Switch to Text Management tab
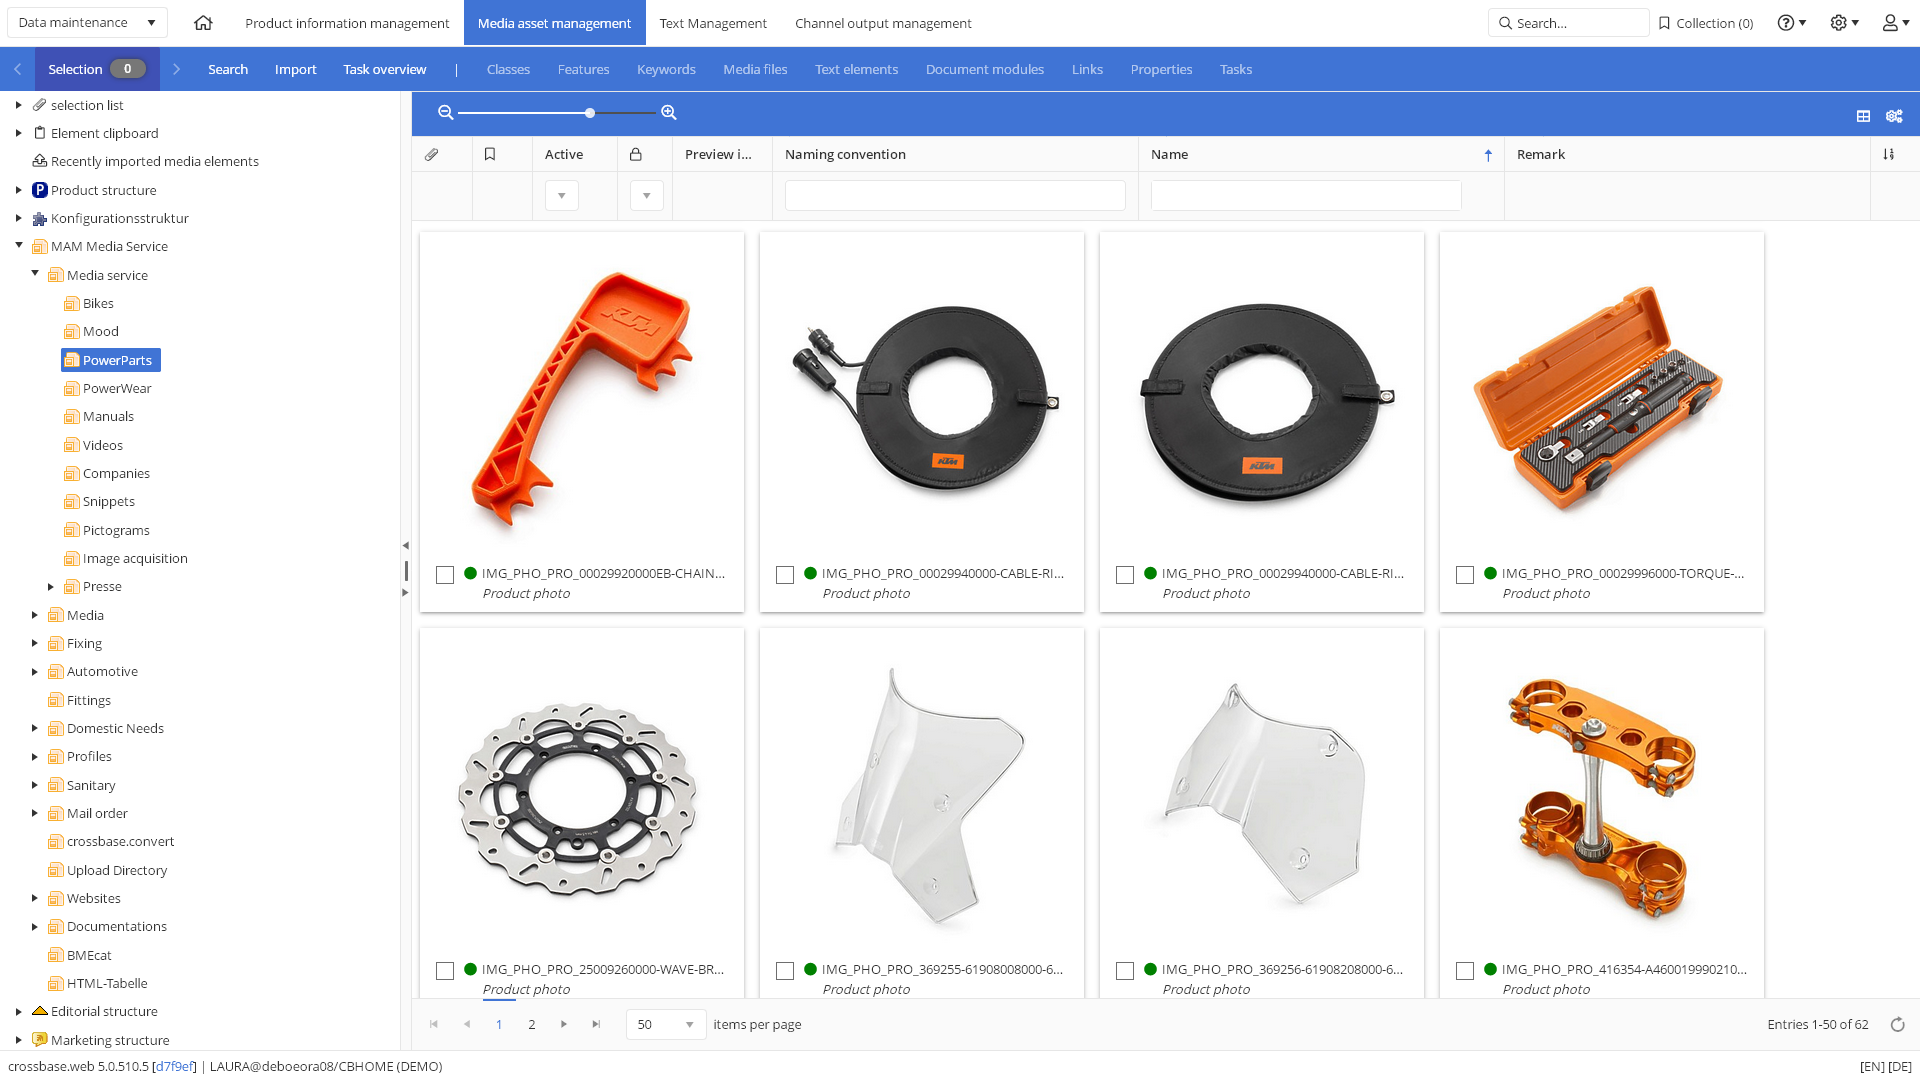This screenshot has height=1080, width=1920. pyautogui.click(x=713, y=23)
